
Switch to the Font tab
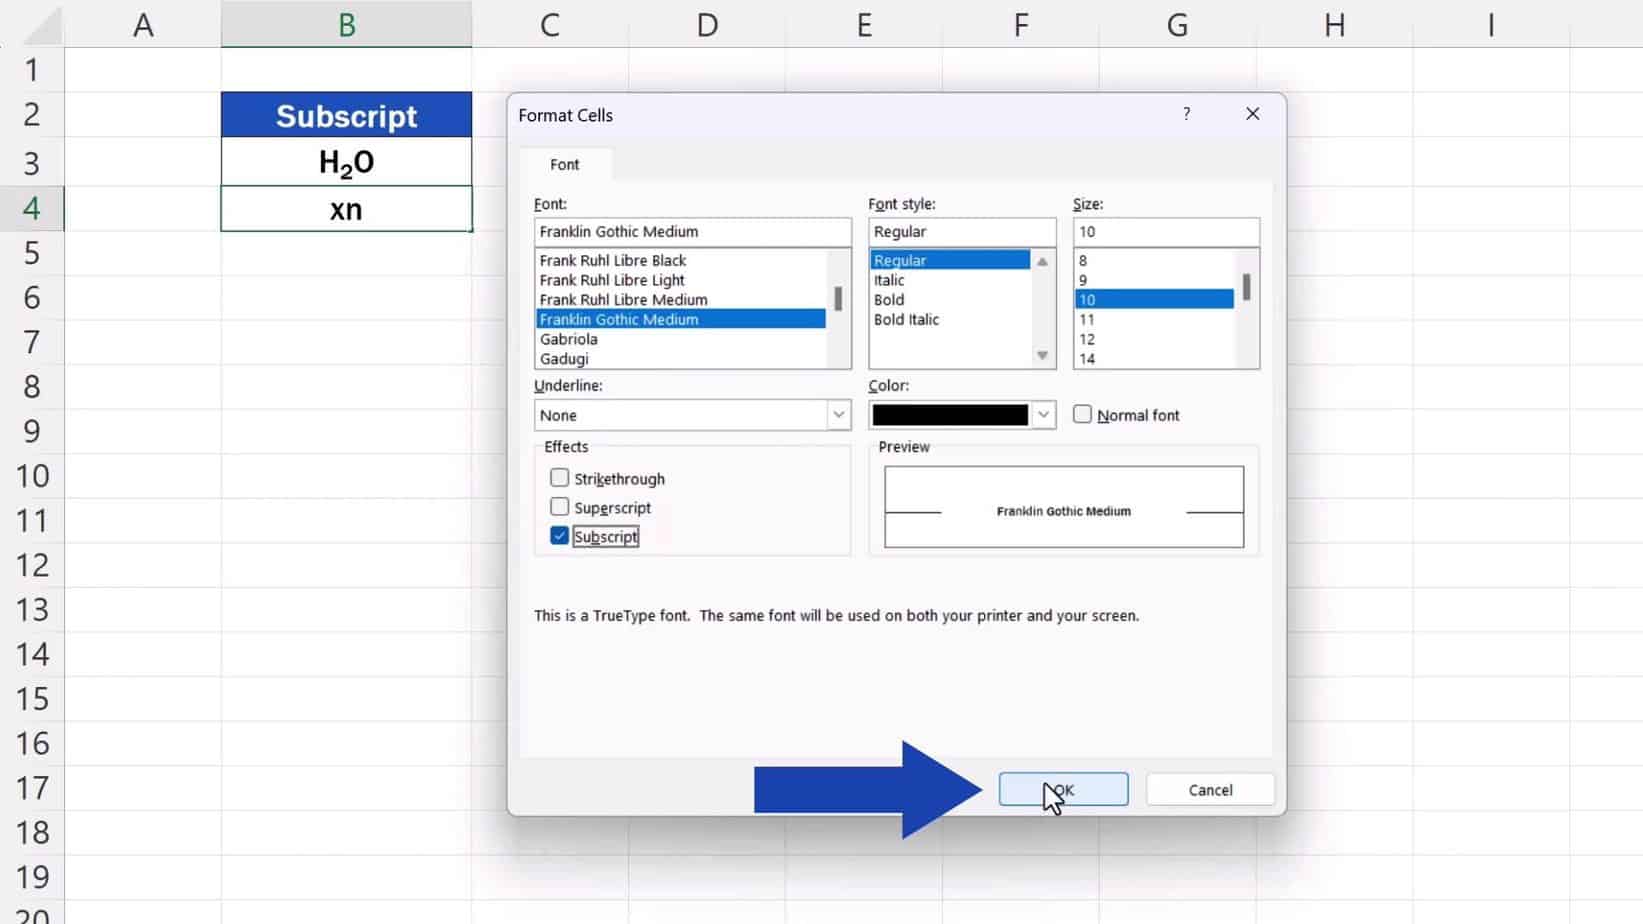point(565,164)
